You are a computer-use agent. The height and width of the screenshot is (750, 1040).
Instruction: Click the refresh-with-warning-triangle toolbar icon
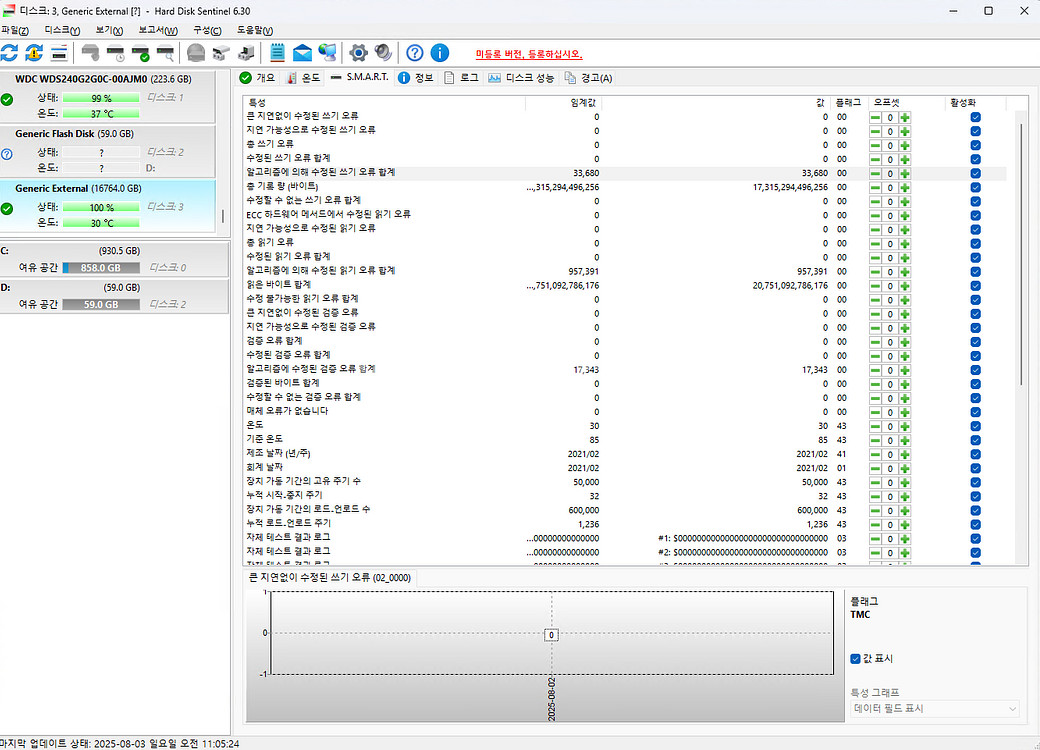(34, 53)
